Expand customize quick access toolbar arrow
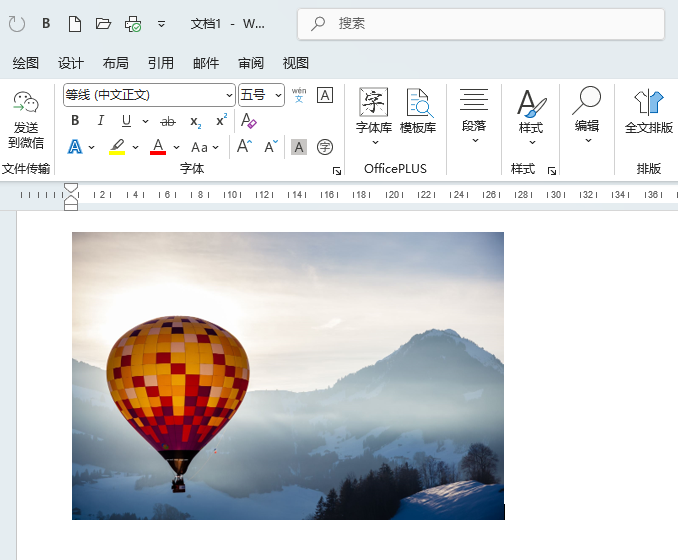Viewport: 678px width, 560px height. point(161,24)
